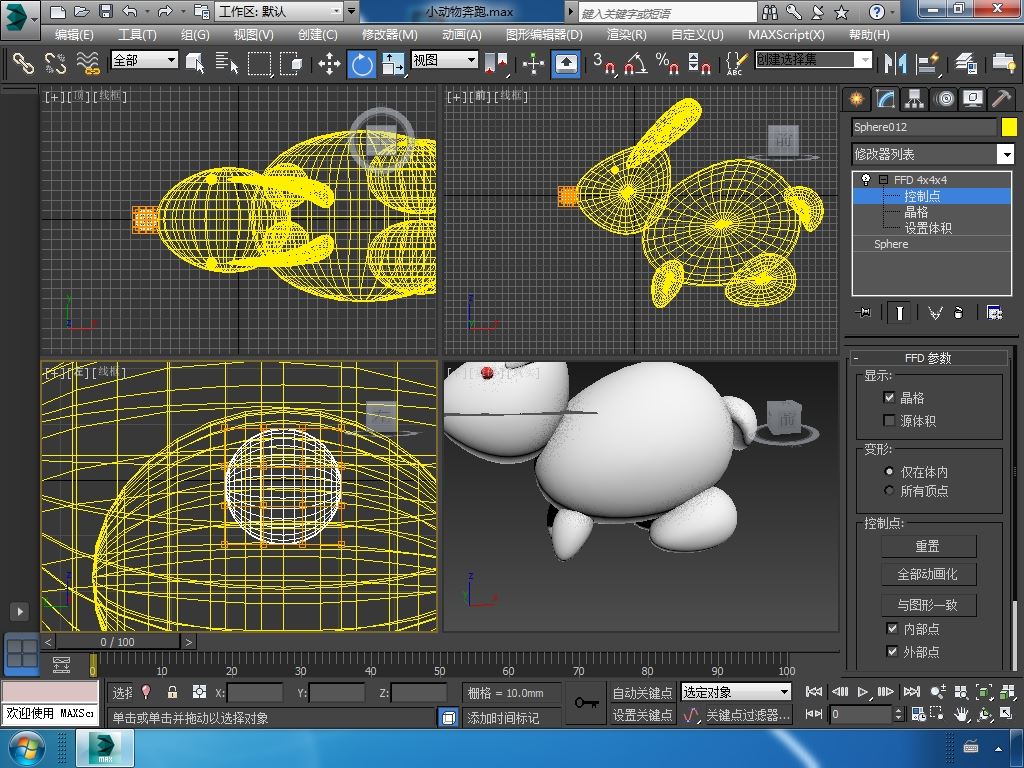Select the 所有顶点 radio option

[889, 491]
